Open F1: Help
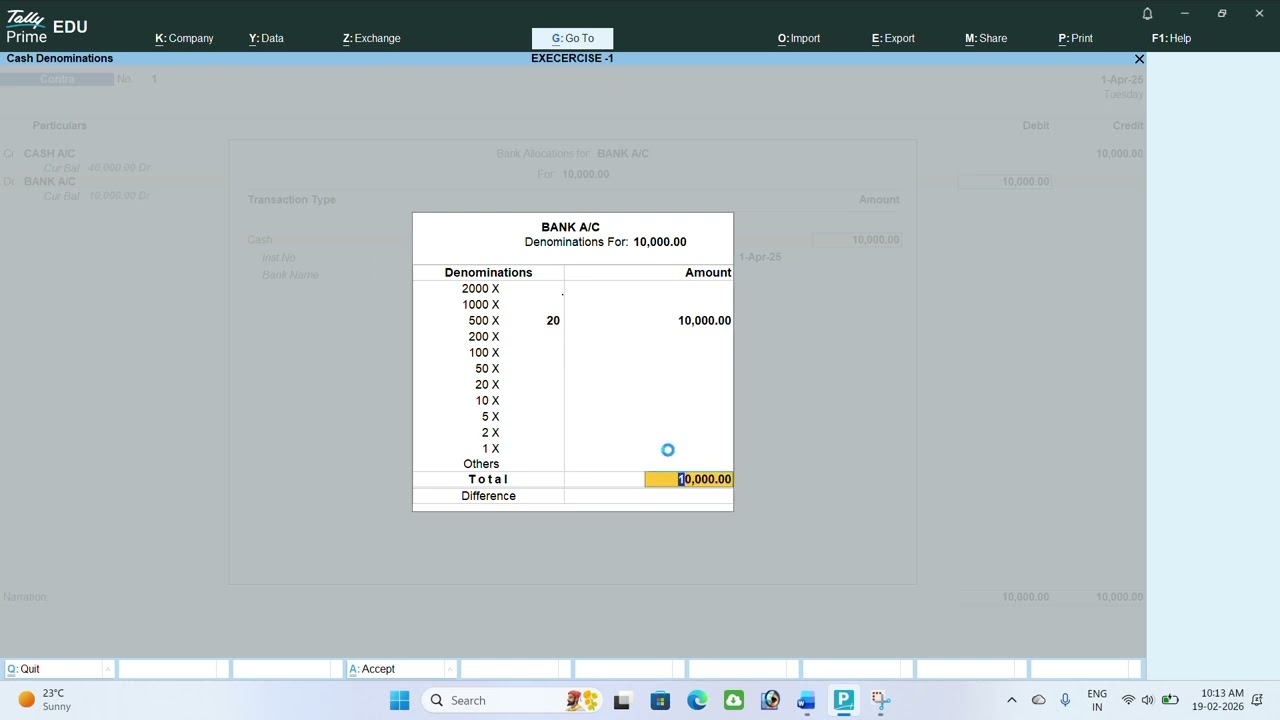1280x720 pixels. (1171, 38)
